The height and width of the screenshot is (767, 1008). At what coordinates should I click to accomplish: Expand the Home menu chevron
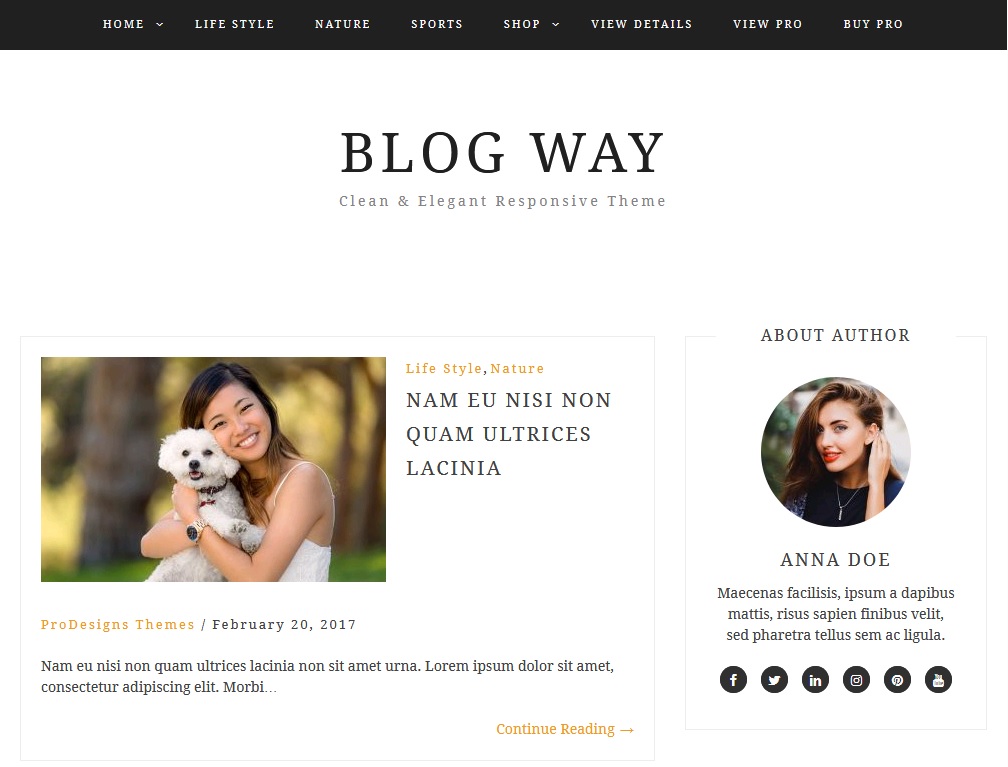[x=160, y=24]
